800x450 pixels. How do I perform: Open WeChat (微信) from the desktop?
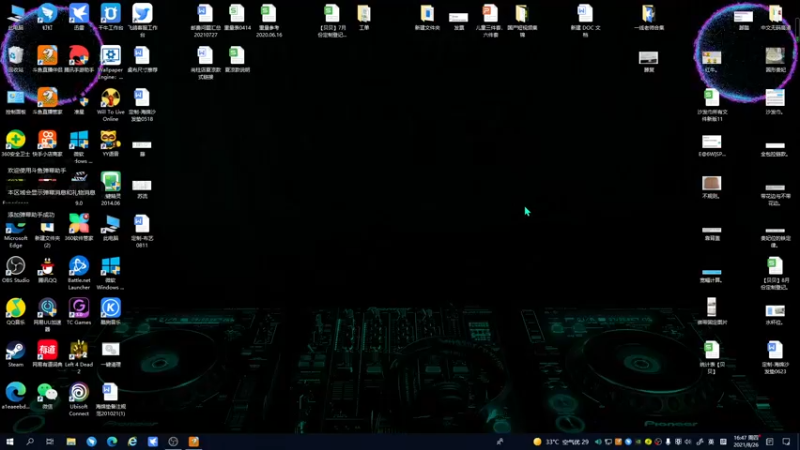(x=47, y=396)
